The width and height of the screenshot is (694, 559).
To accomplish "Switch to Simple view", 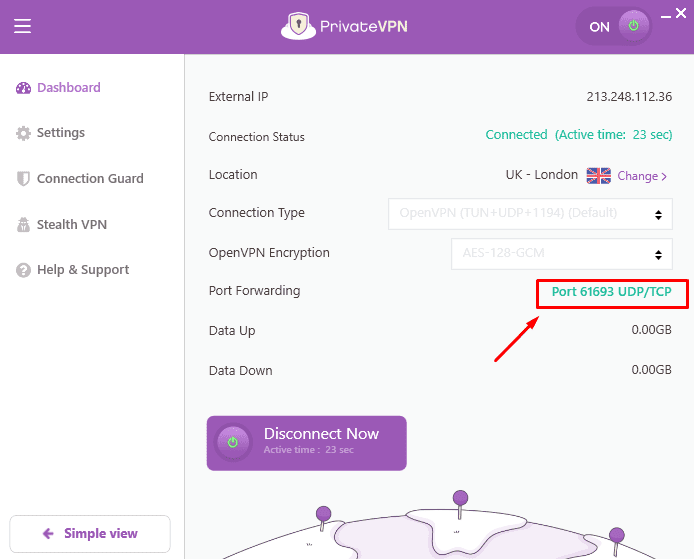I will point(90,533).
